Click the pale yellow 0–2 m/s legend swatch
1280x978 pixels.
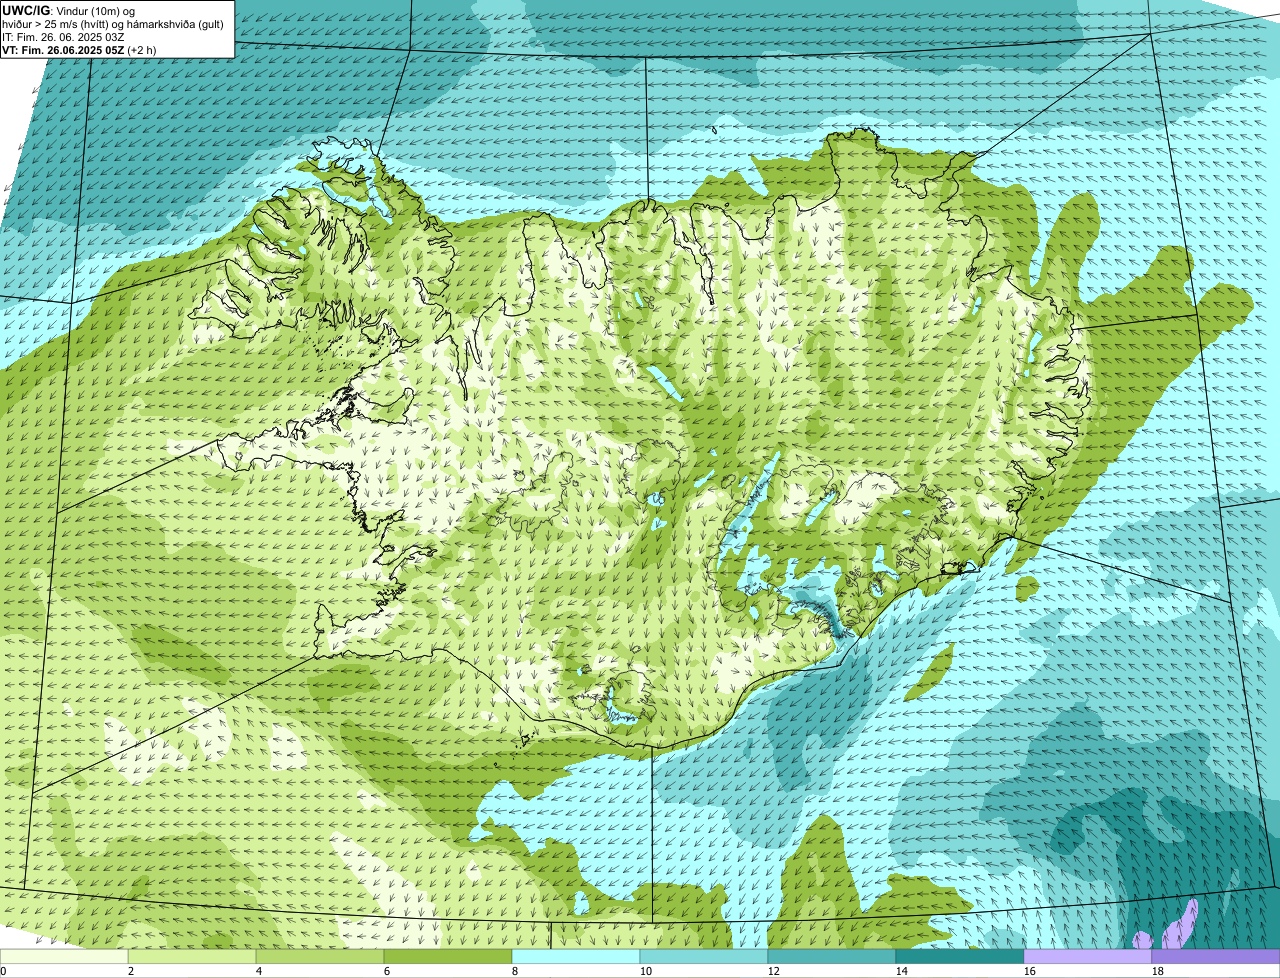click(x=64, y=957)
